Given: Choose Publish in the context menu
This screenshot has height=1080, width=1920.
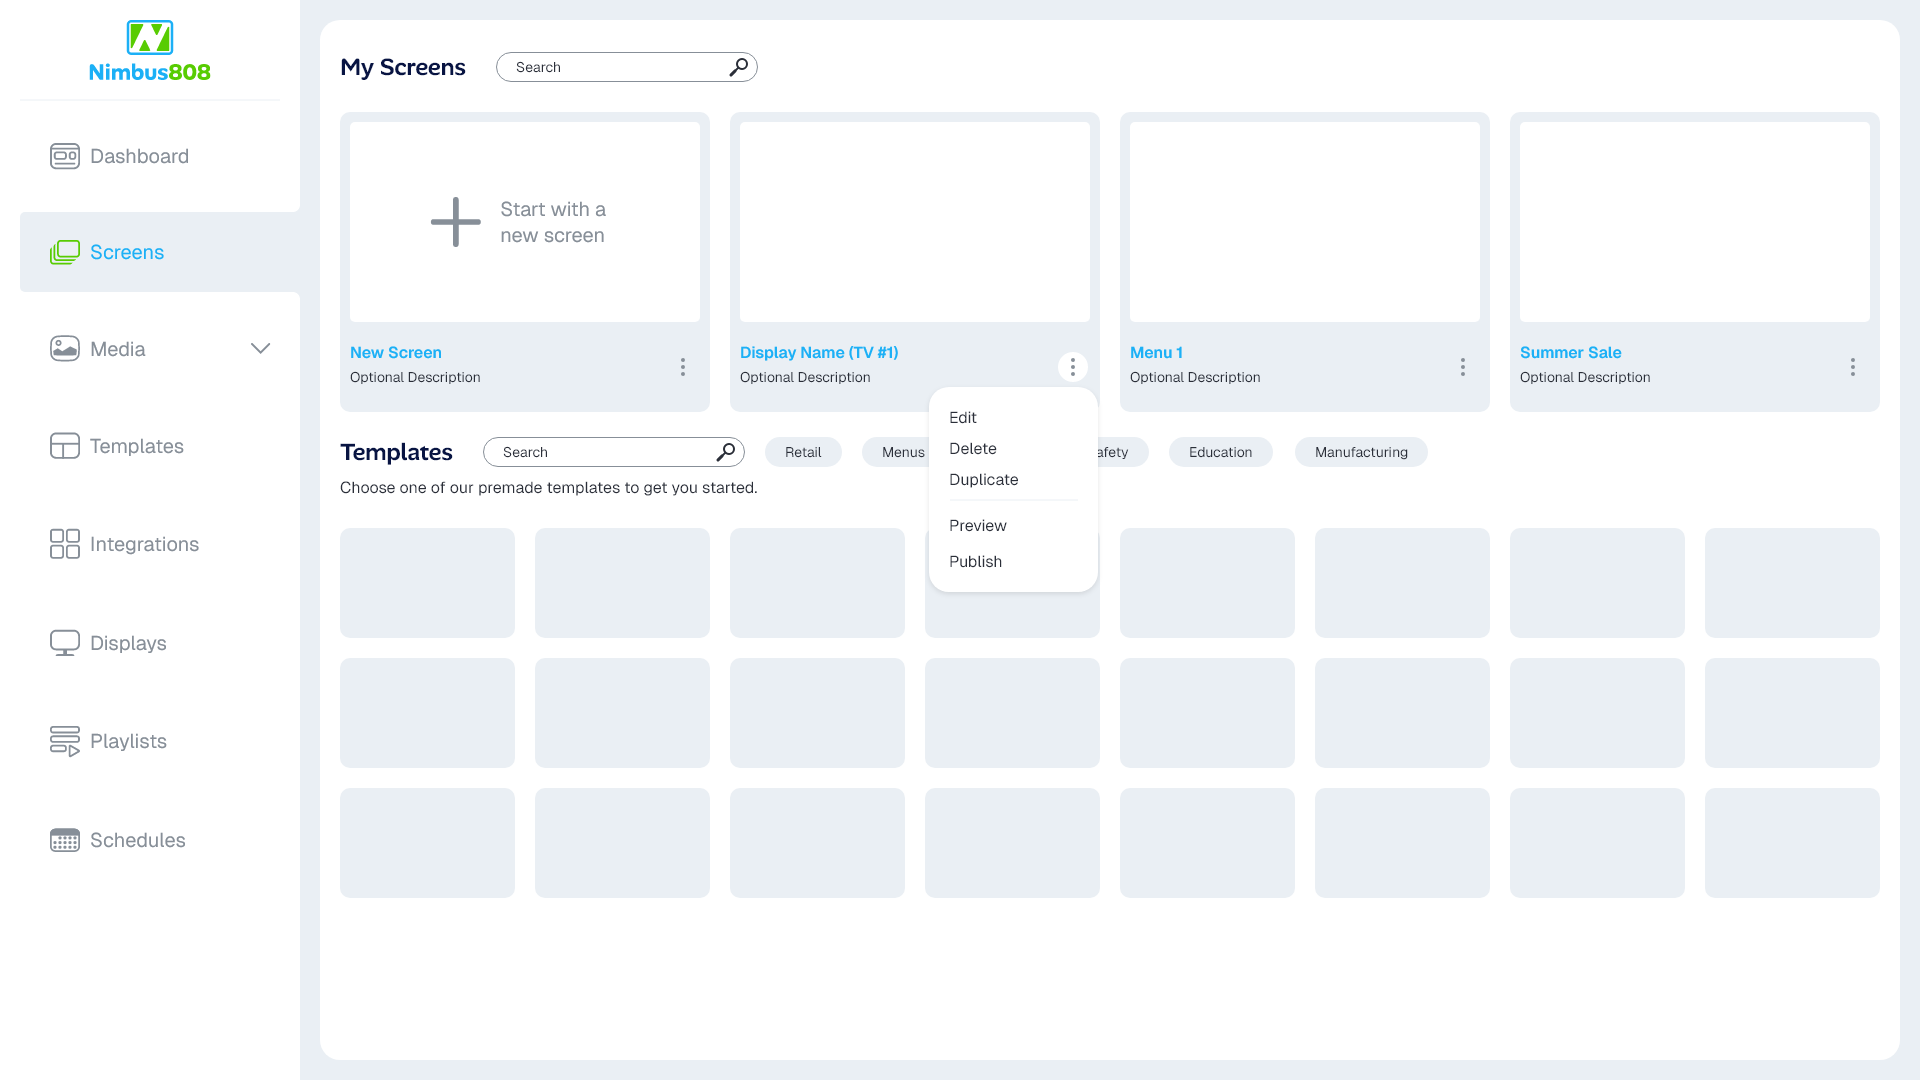Looking at the screenshot, I should coord(975,562).
